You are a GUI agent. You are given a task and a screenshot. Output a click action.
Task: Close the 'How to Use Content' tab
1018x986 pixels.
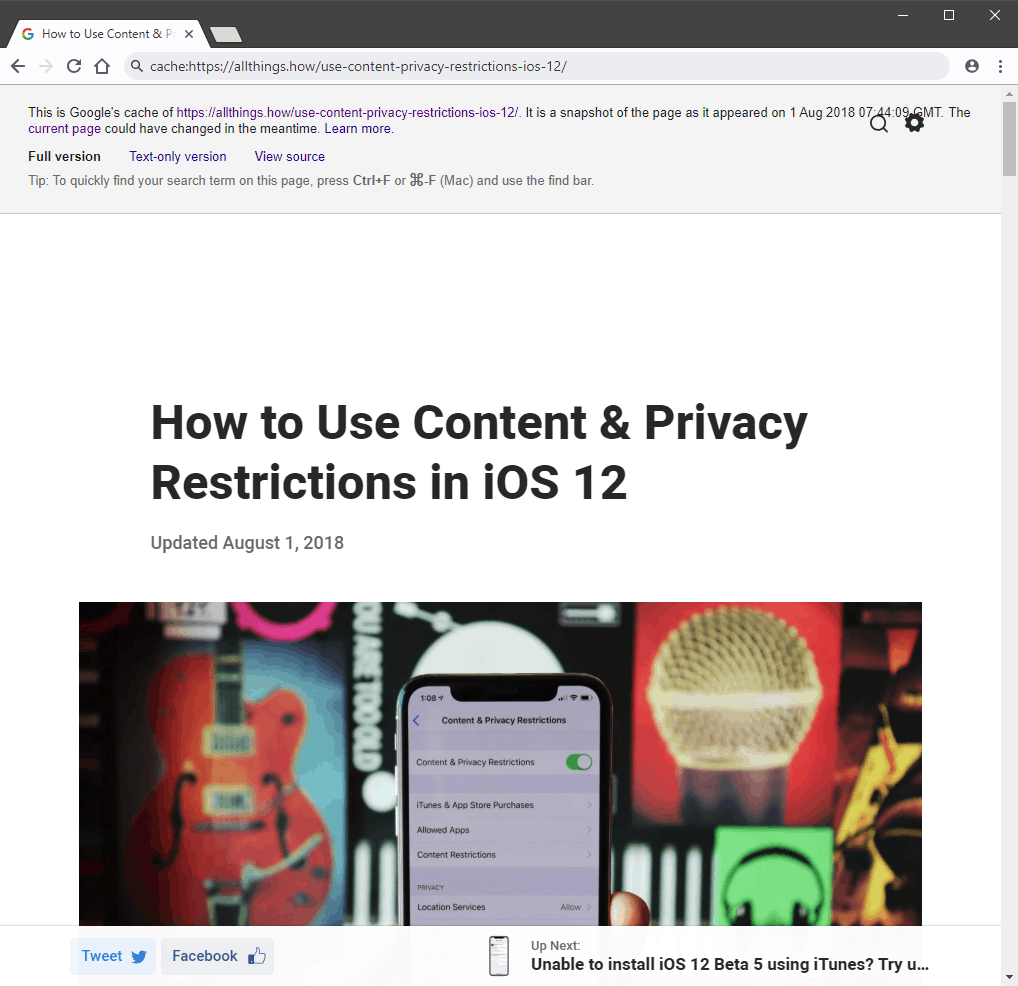tap(189, 34)
